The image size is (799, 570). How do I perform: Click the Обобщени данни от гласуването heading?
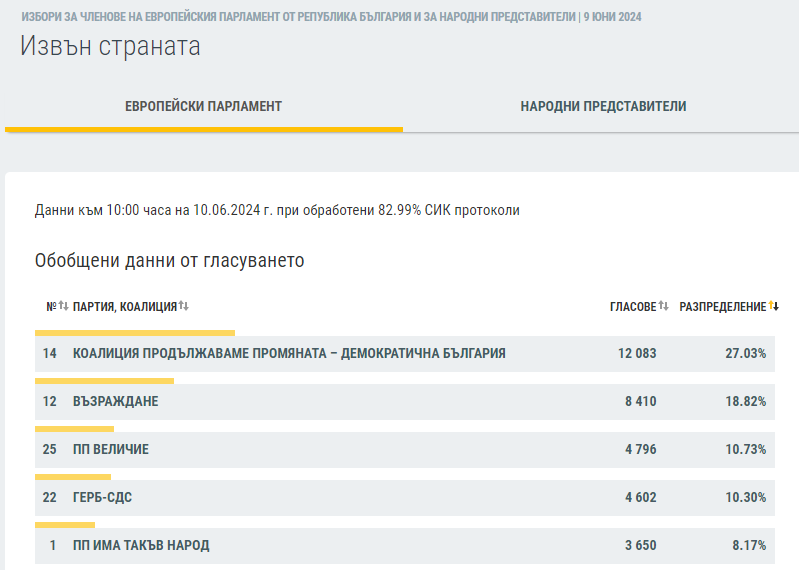169,261
